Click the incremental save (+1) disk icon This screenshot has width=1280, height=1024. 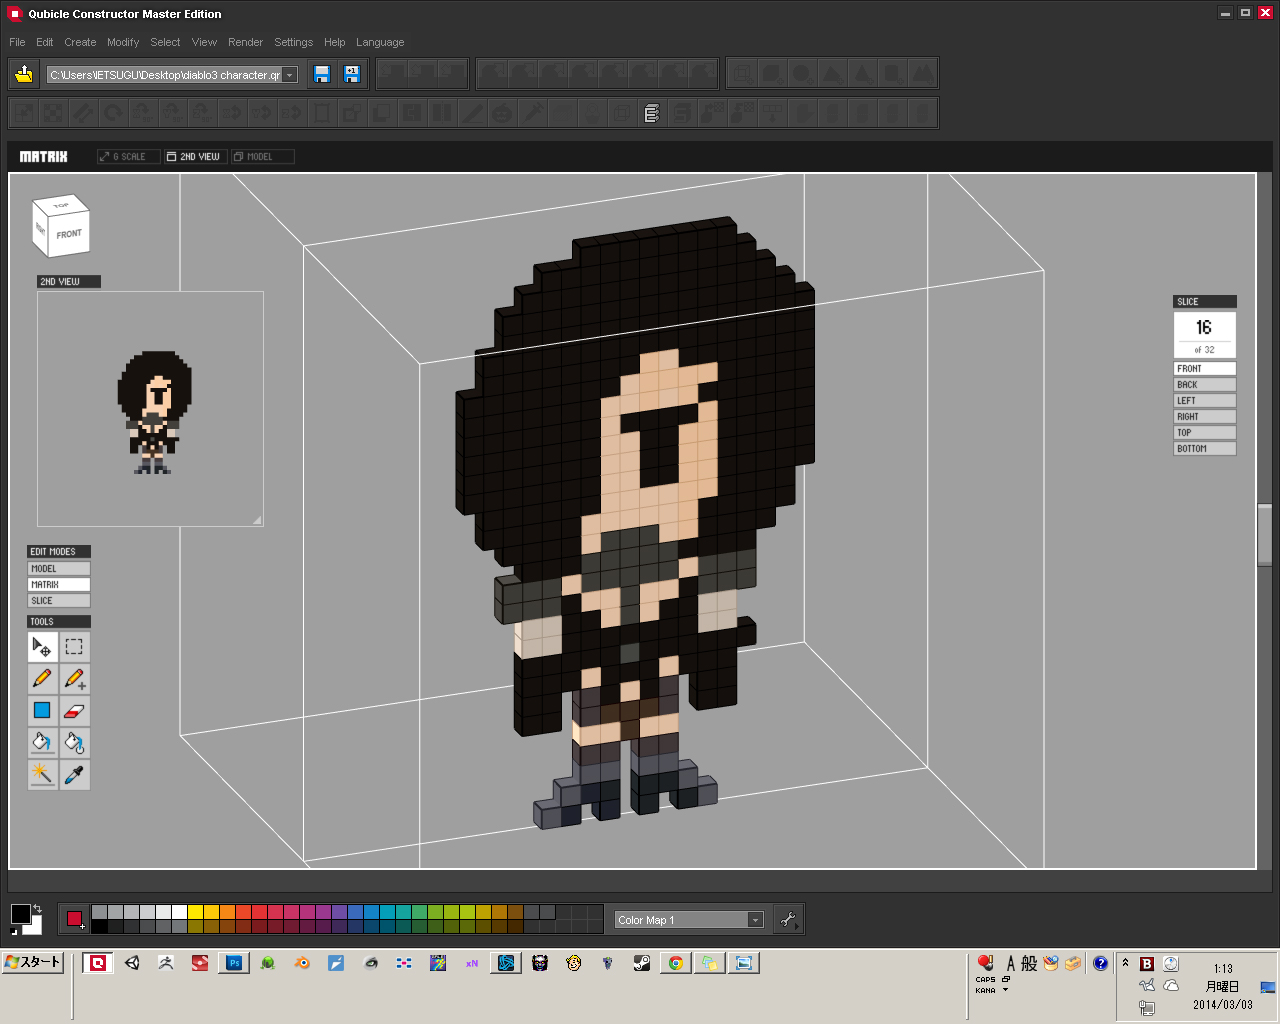[x=352, y=74]
